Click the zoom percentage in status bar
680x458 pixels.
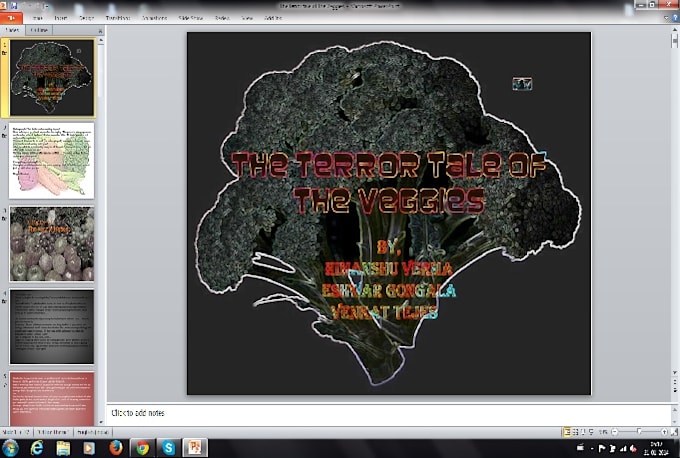(x=603, y=432)
